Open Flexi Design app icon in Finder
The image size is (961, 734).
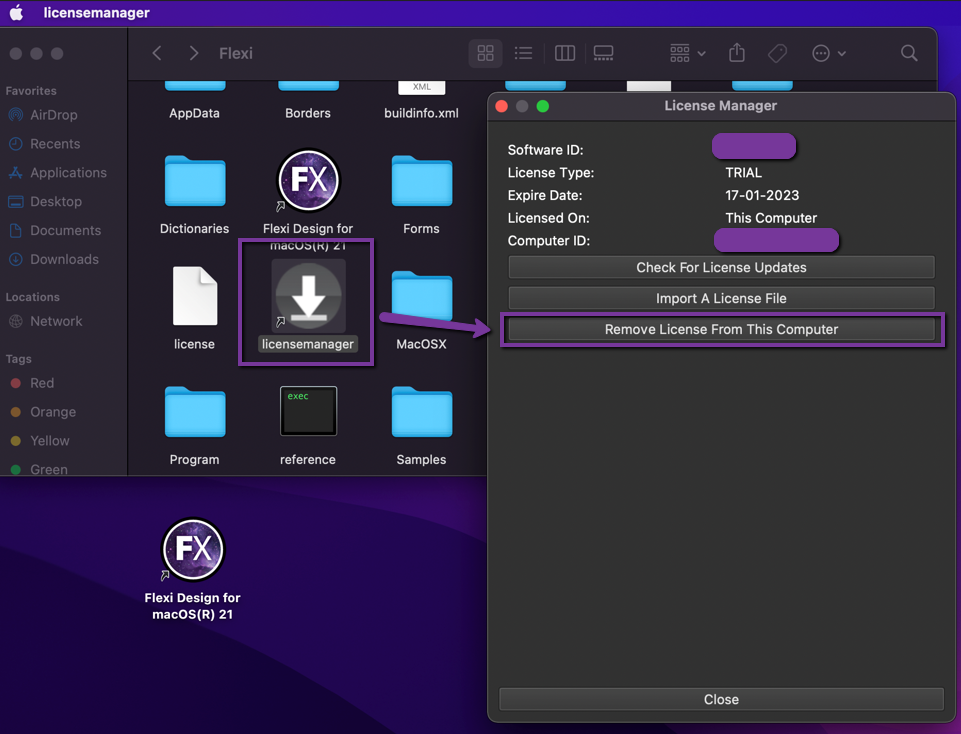pyautogui.click(x=308, y=181)
